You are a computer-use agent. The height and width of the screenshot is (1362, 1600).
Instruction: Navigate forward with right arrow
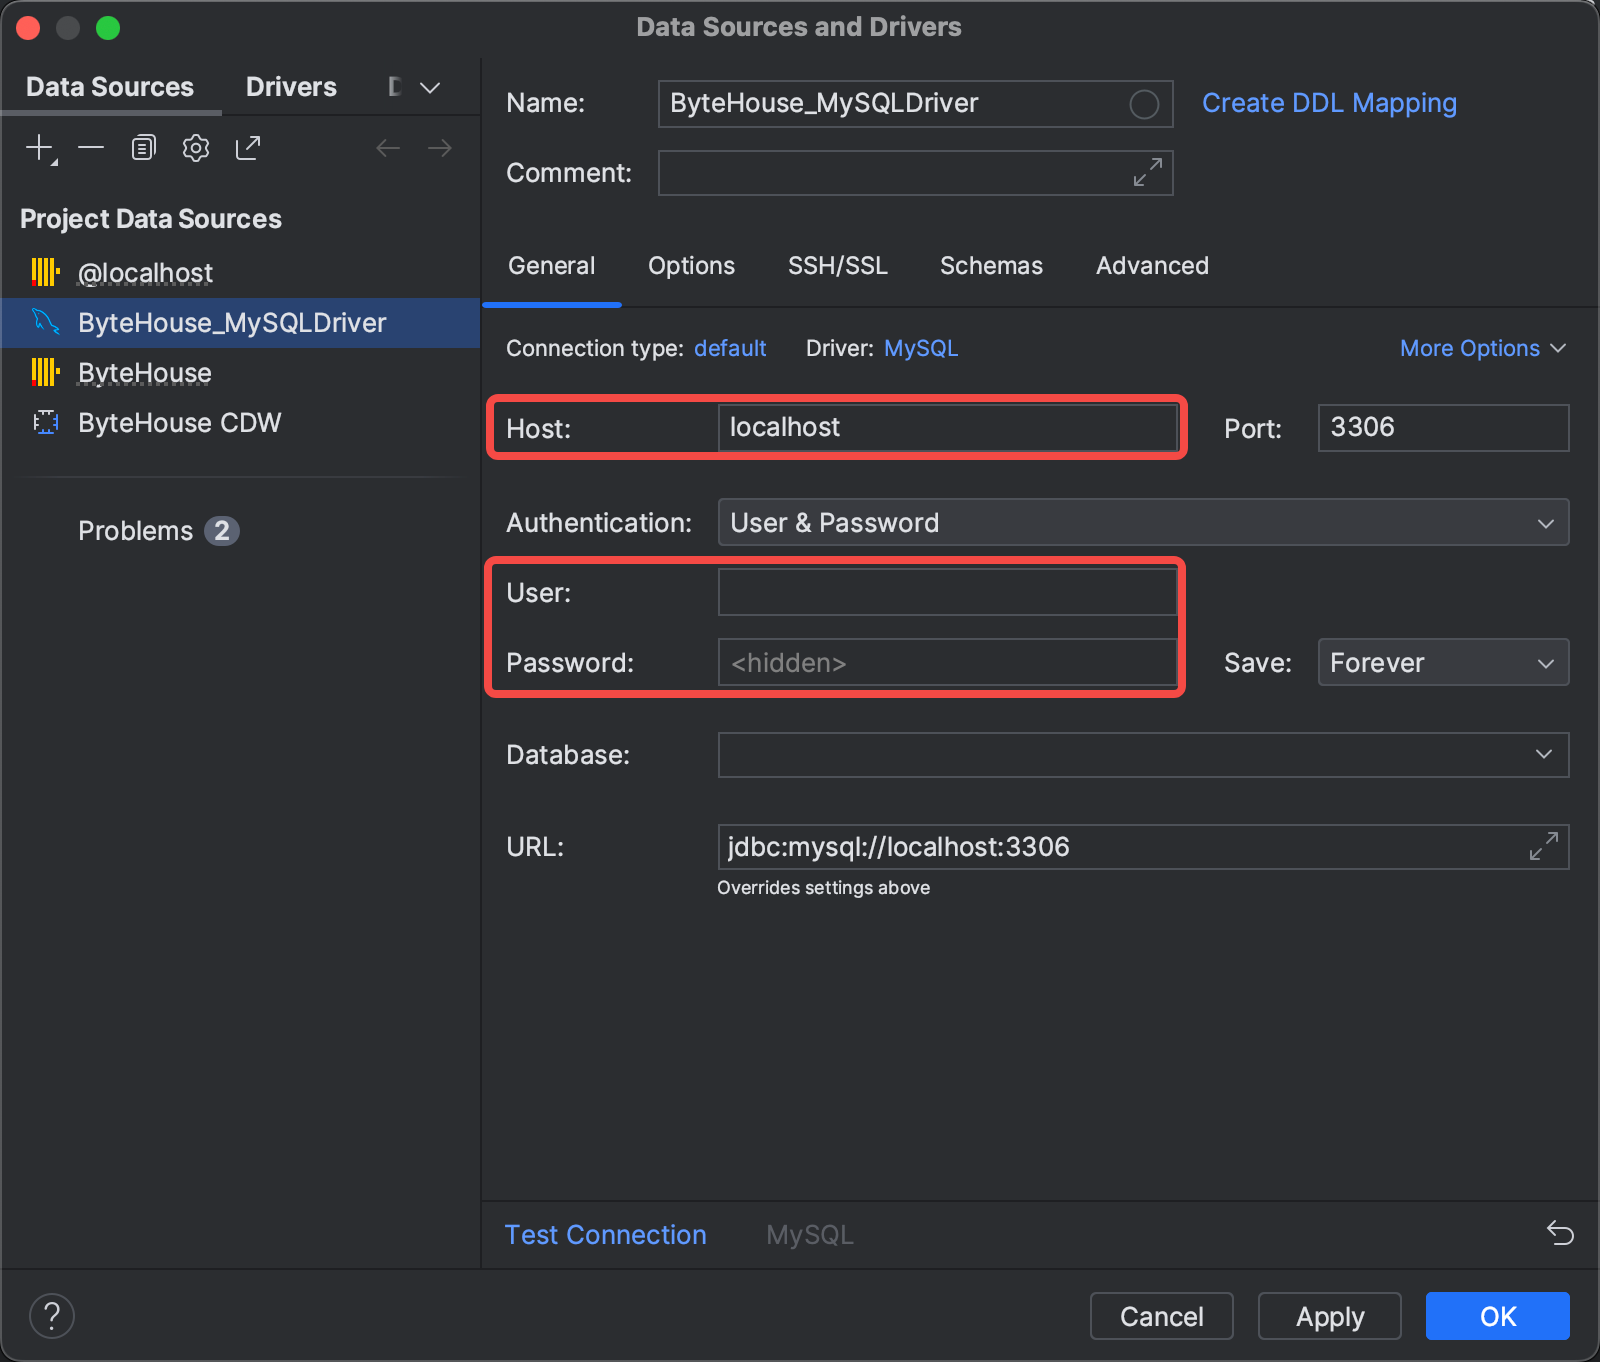(x=440, y=148)
